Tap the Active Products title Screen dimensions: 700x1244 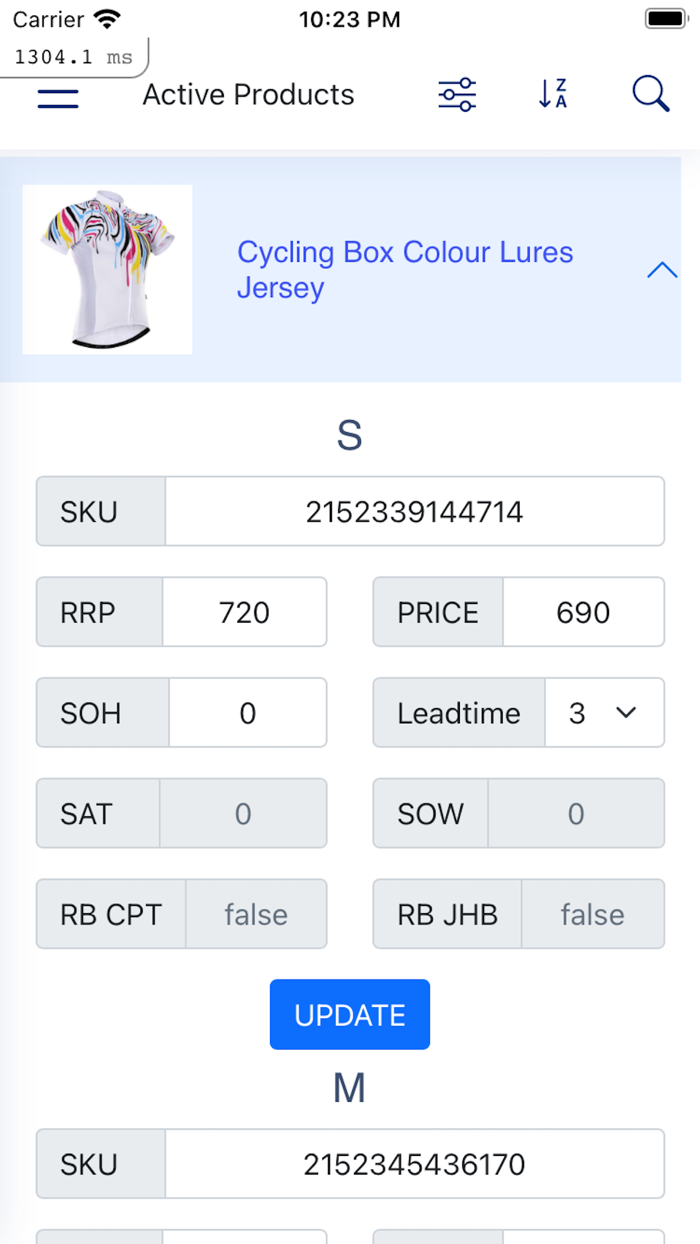tap(249, 95)
